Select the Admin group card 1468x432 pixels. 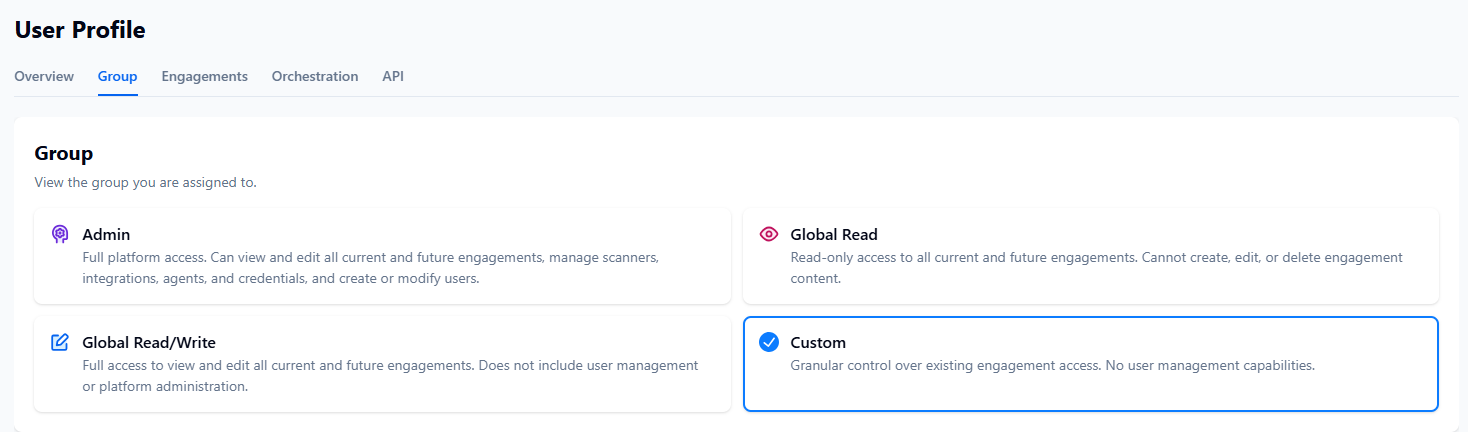click(382, 256)
